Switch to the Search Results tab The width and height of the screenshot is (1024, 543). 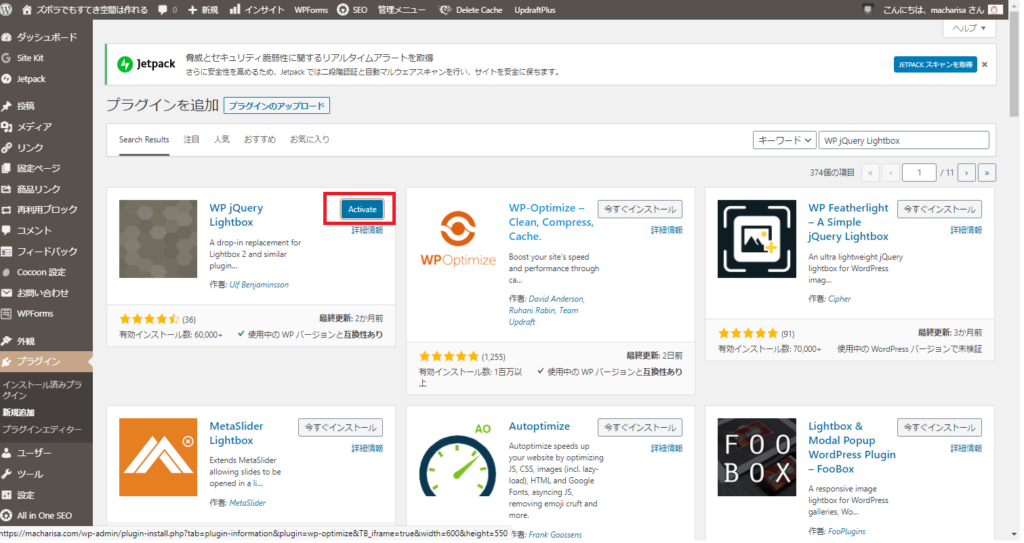144,139
